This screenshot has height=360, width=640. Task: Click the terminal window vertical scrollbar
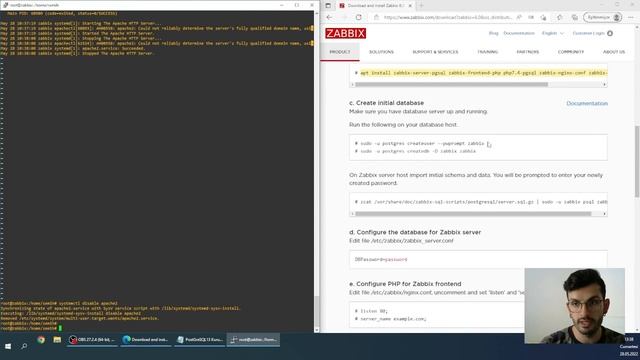(317, 312)
